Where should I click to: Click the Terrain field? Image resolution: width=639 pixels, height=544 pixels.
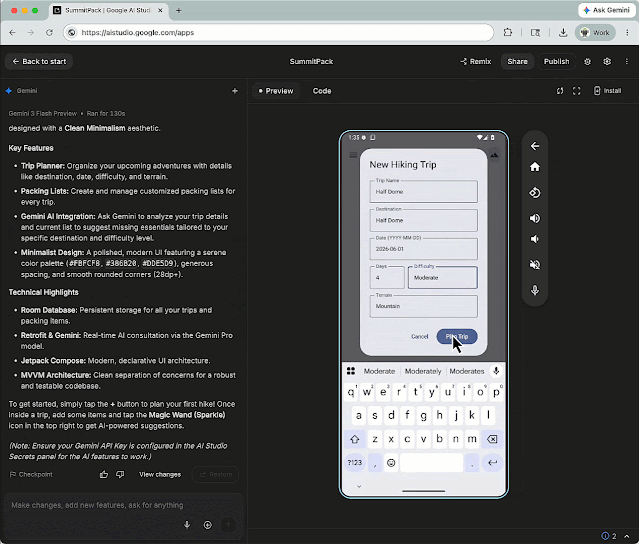pyautogui.click(x=423, y=306)
